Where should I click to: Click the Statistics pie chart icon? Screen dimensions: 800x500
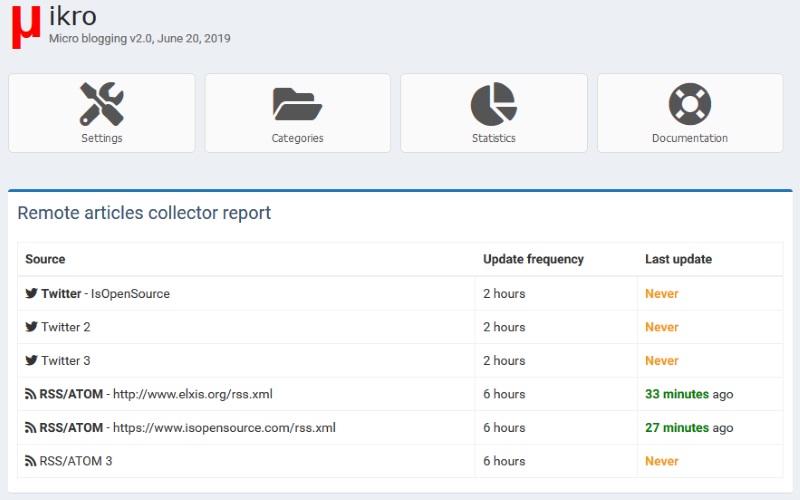pyautogui.click(x=494, y=103)
